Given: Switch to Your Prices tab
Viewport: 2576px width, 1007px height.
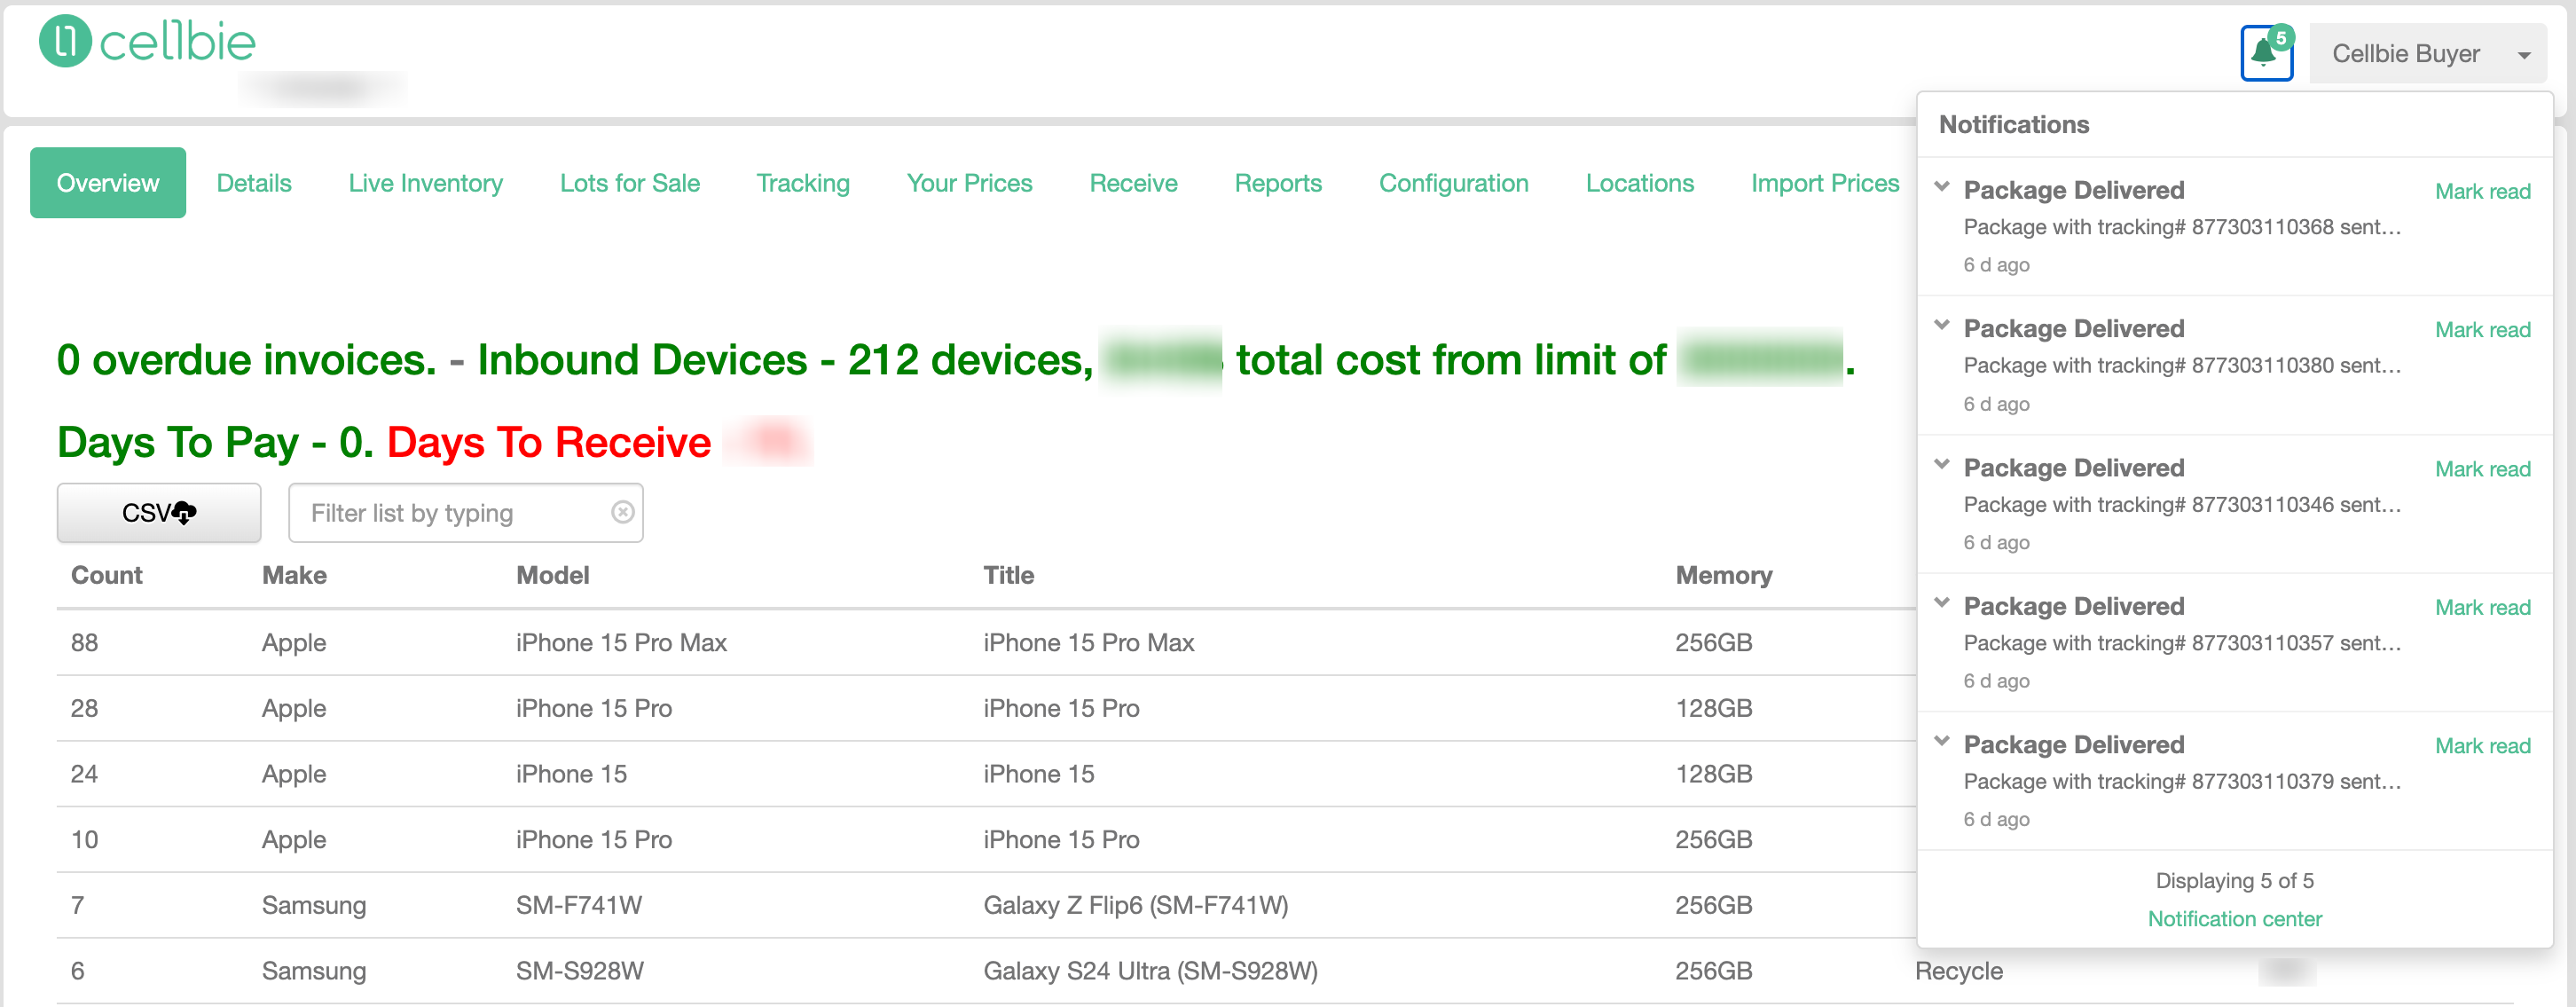Looking at the screenshot, I should (969, 183).
